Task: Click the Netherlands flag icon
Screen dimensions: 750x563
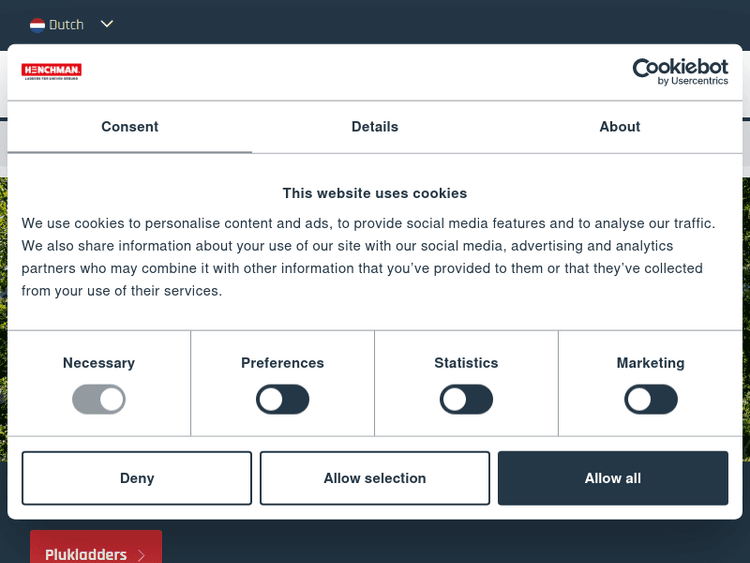Action: pyautogui.click(x=37, y=24)
